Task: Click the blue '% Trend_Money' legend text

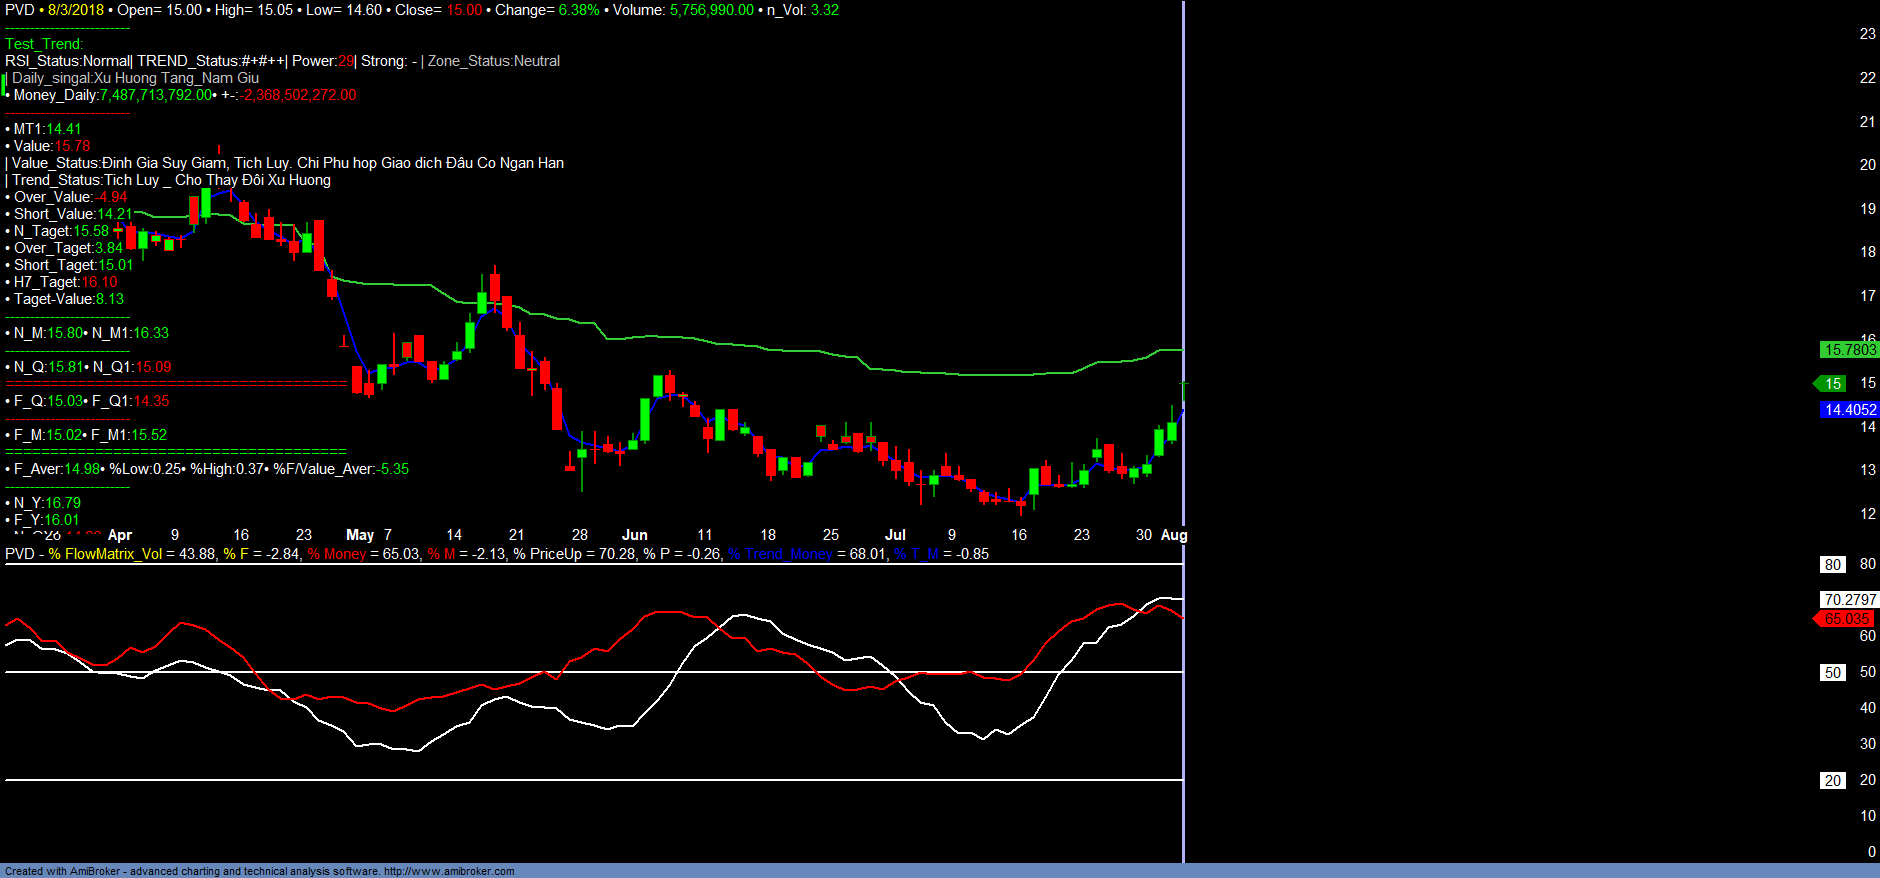Action: pos(780,554)
